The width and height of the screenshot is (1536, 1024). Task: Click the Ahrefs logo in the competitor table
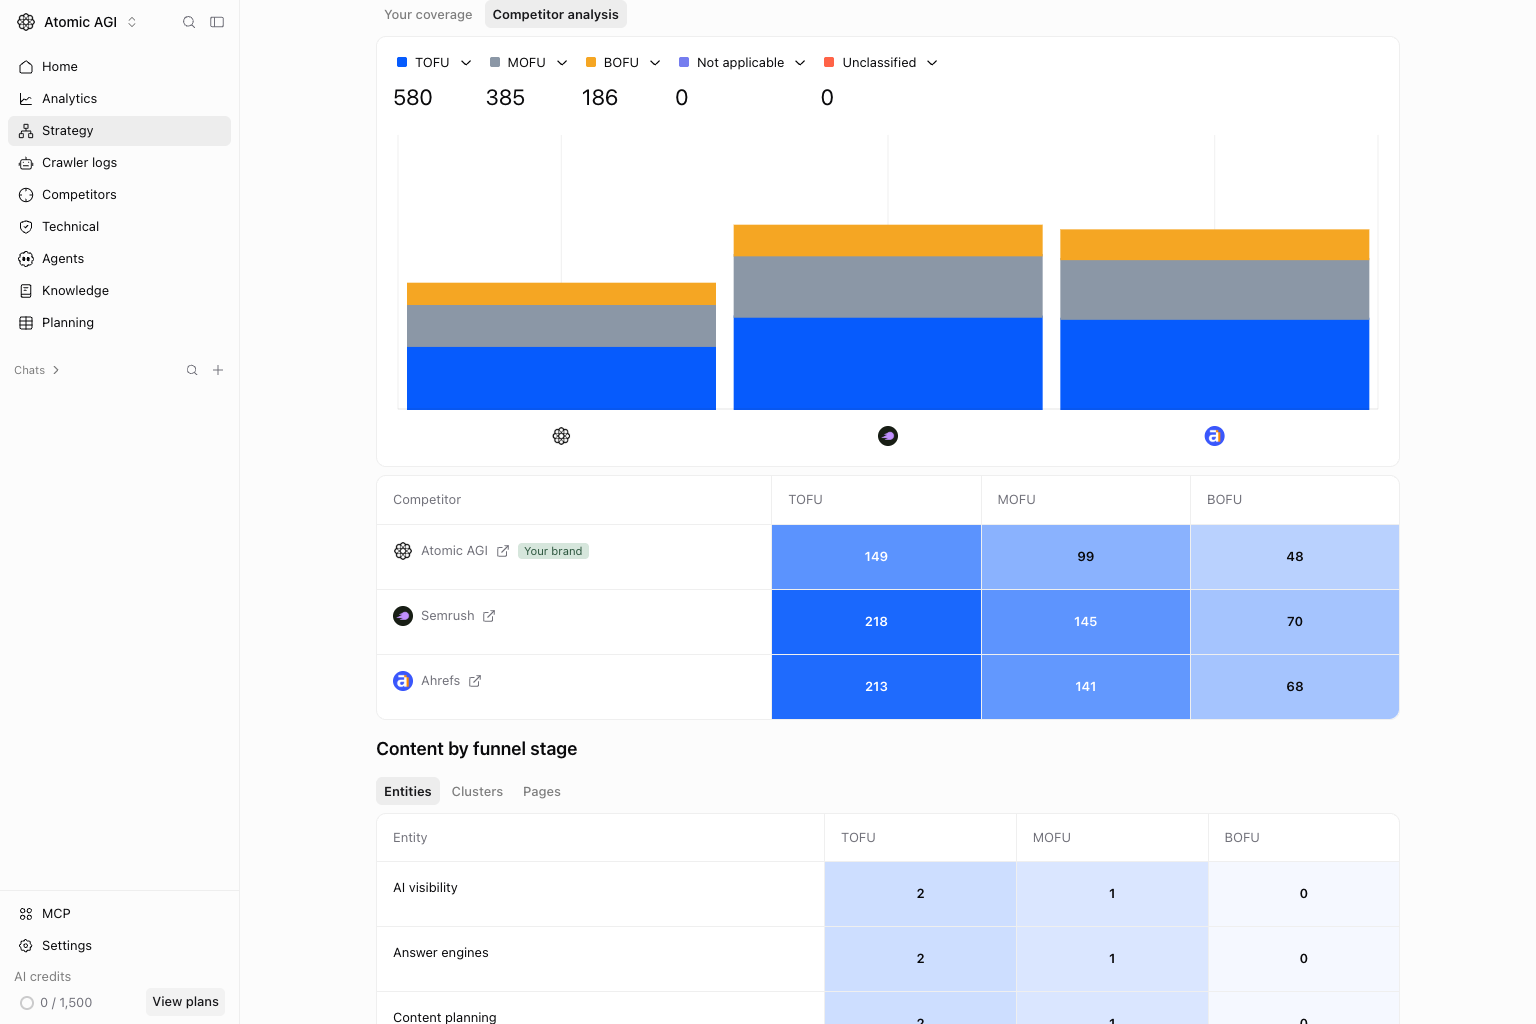tap(403, 681)
